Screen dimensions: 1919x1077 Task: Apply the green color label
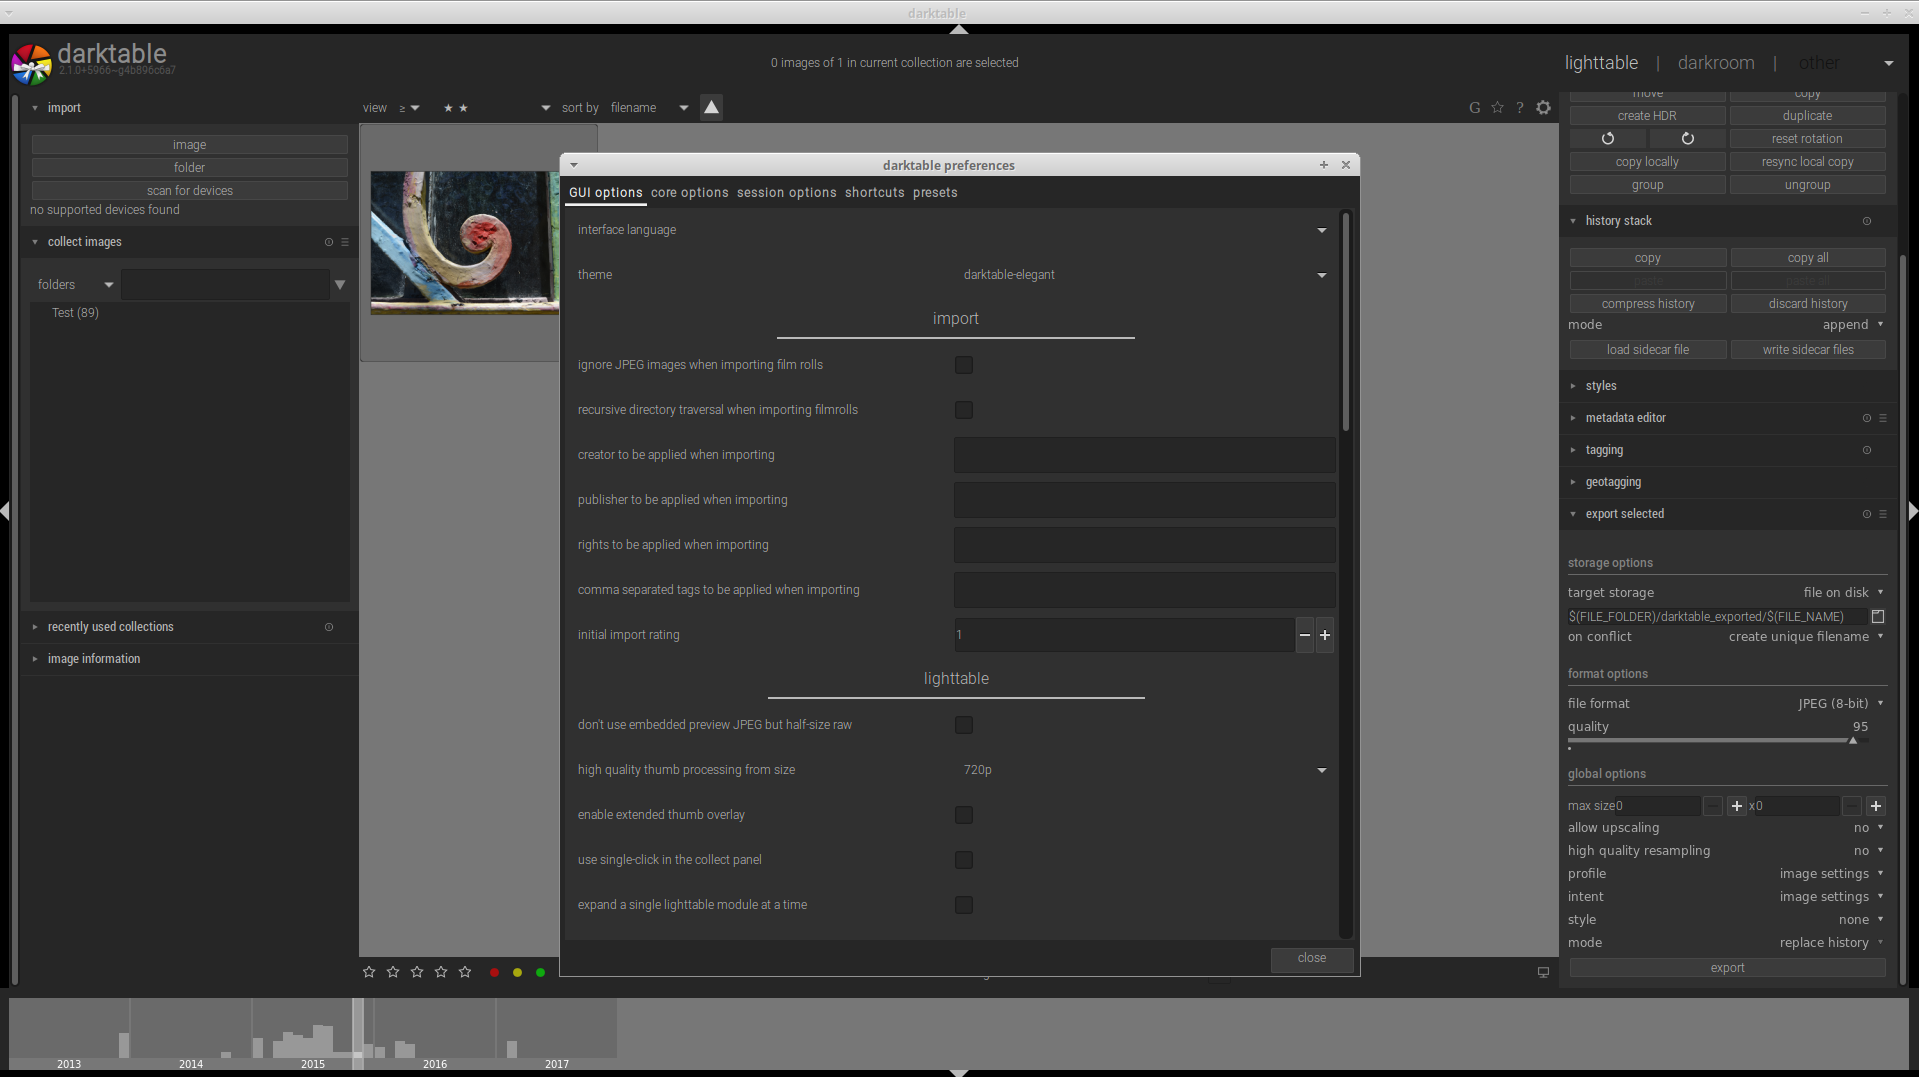[540, 972]
